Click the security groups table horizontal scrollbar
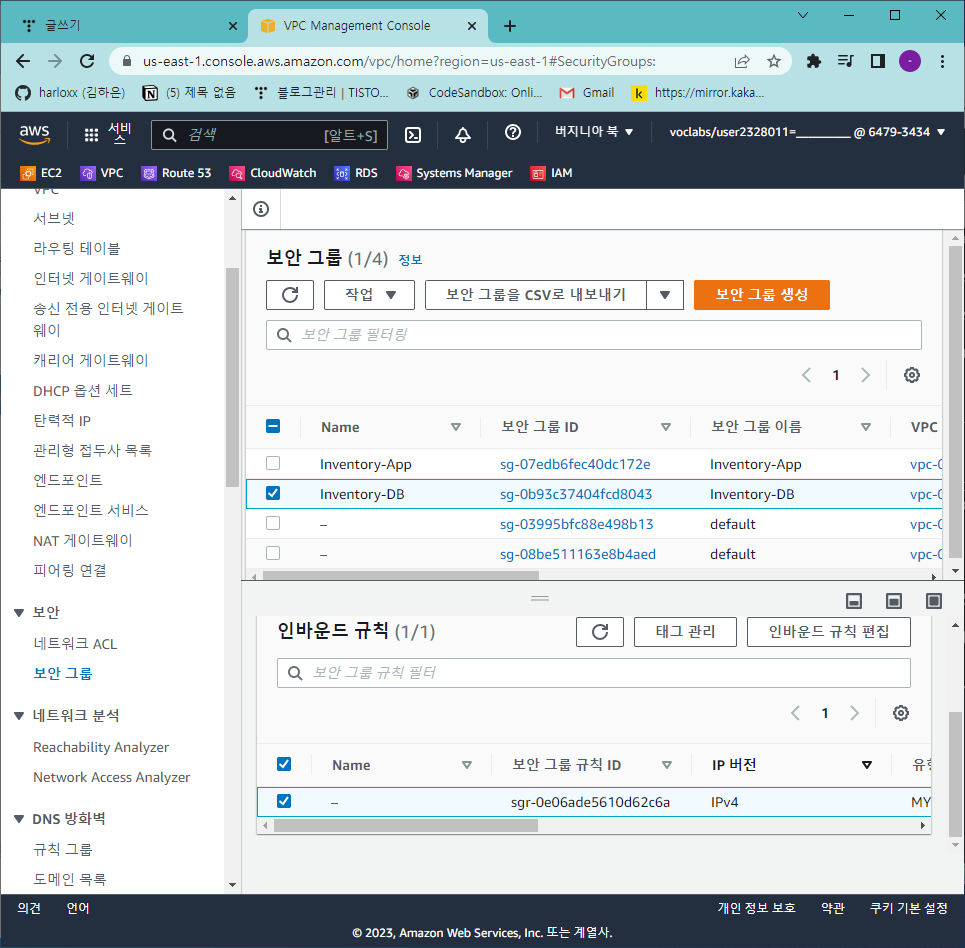965x948 pixels. click(x=401, y=576)
